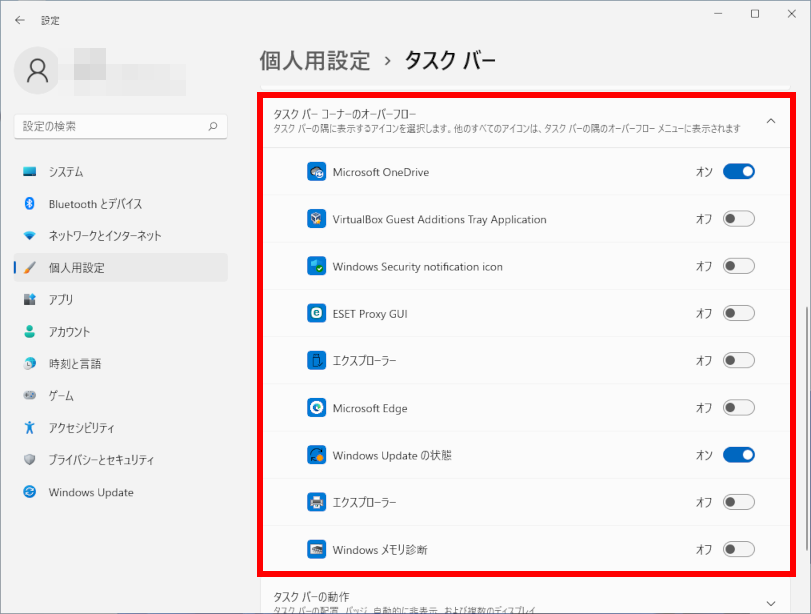This screenshot has height=614, width=811.
Task: Click the システム monitor icon
Action: click(29, 172)
